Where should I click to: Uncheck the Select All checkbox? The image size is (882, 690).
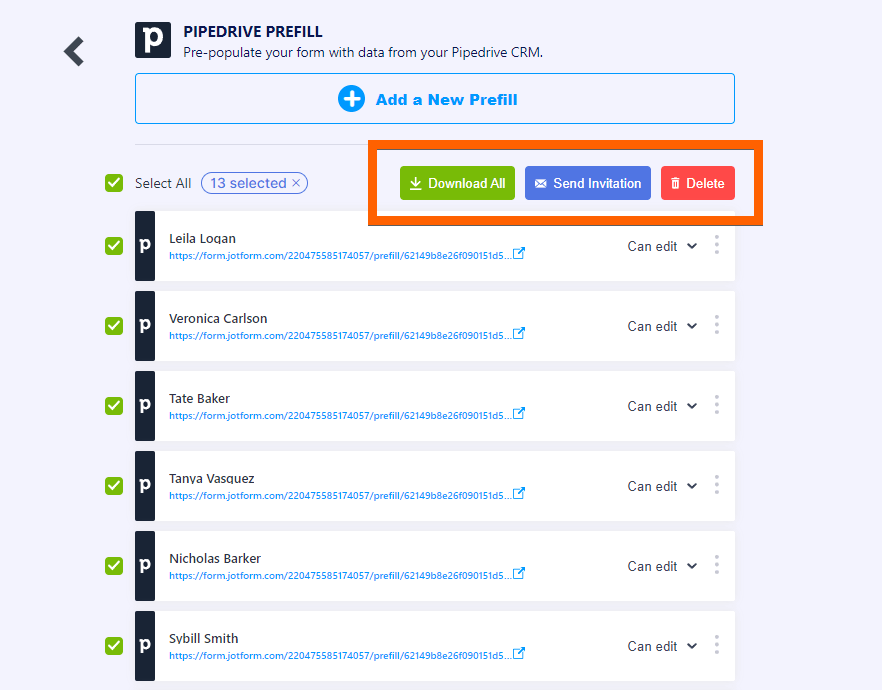114,183
